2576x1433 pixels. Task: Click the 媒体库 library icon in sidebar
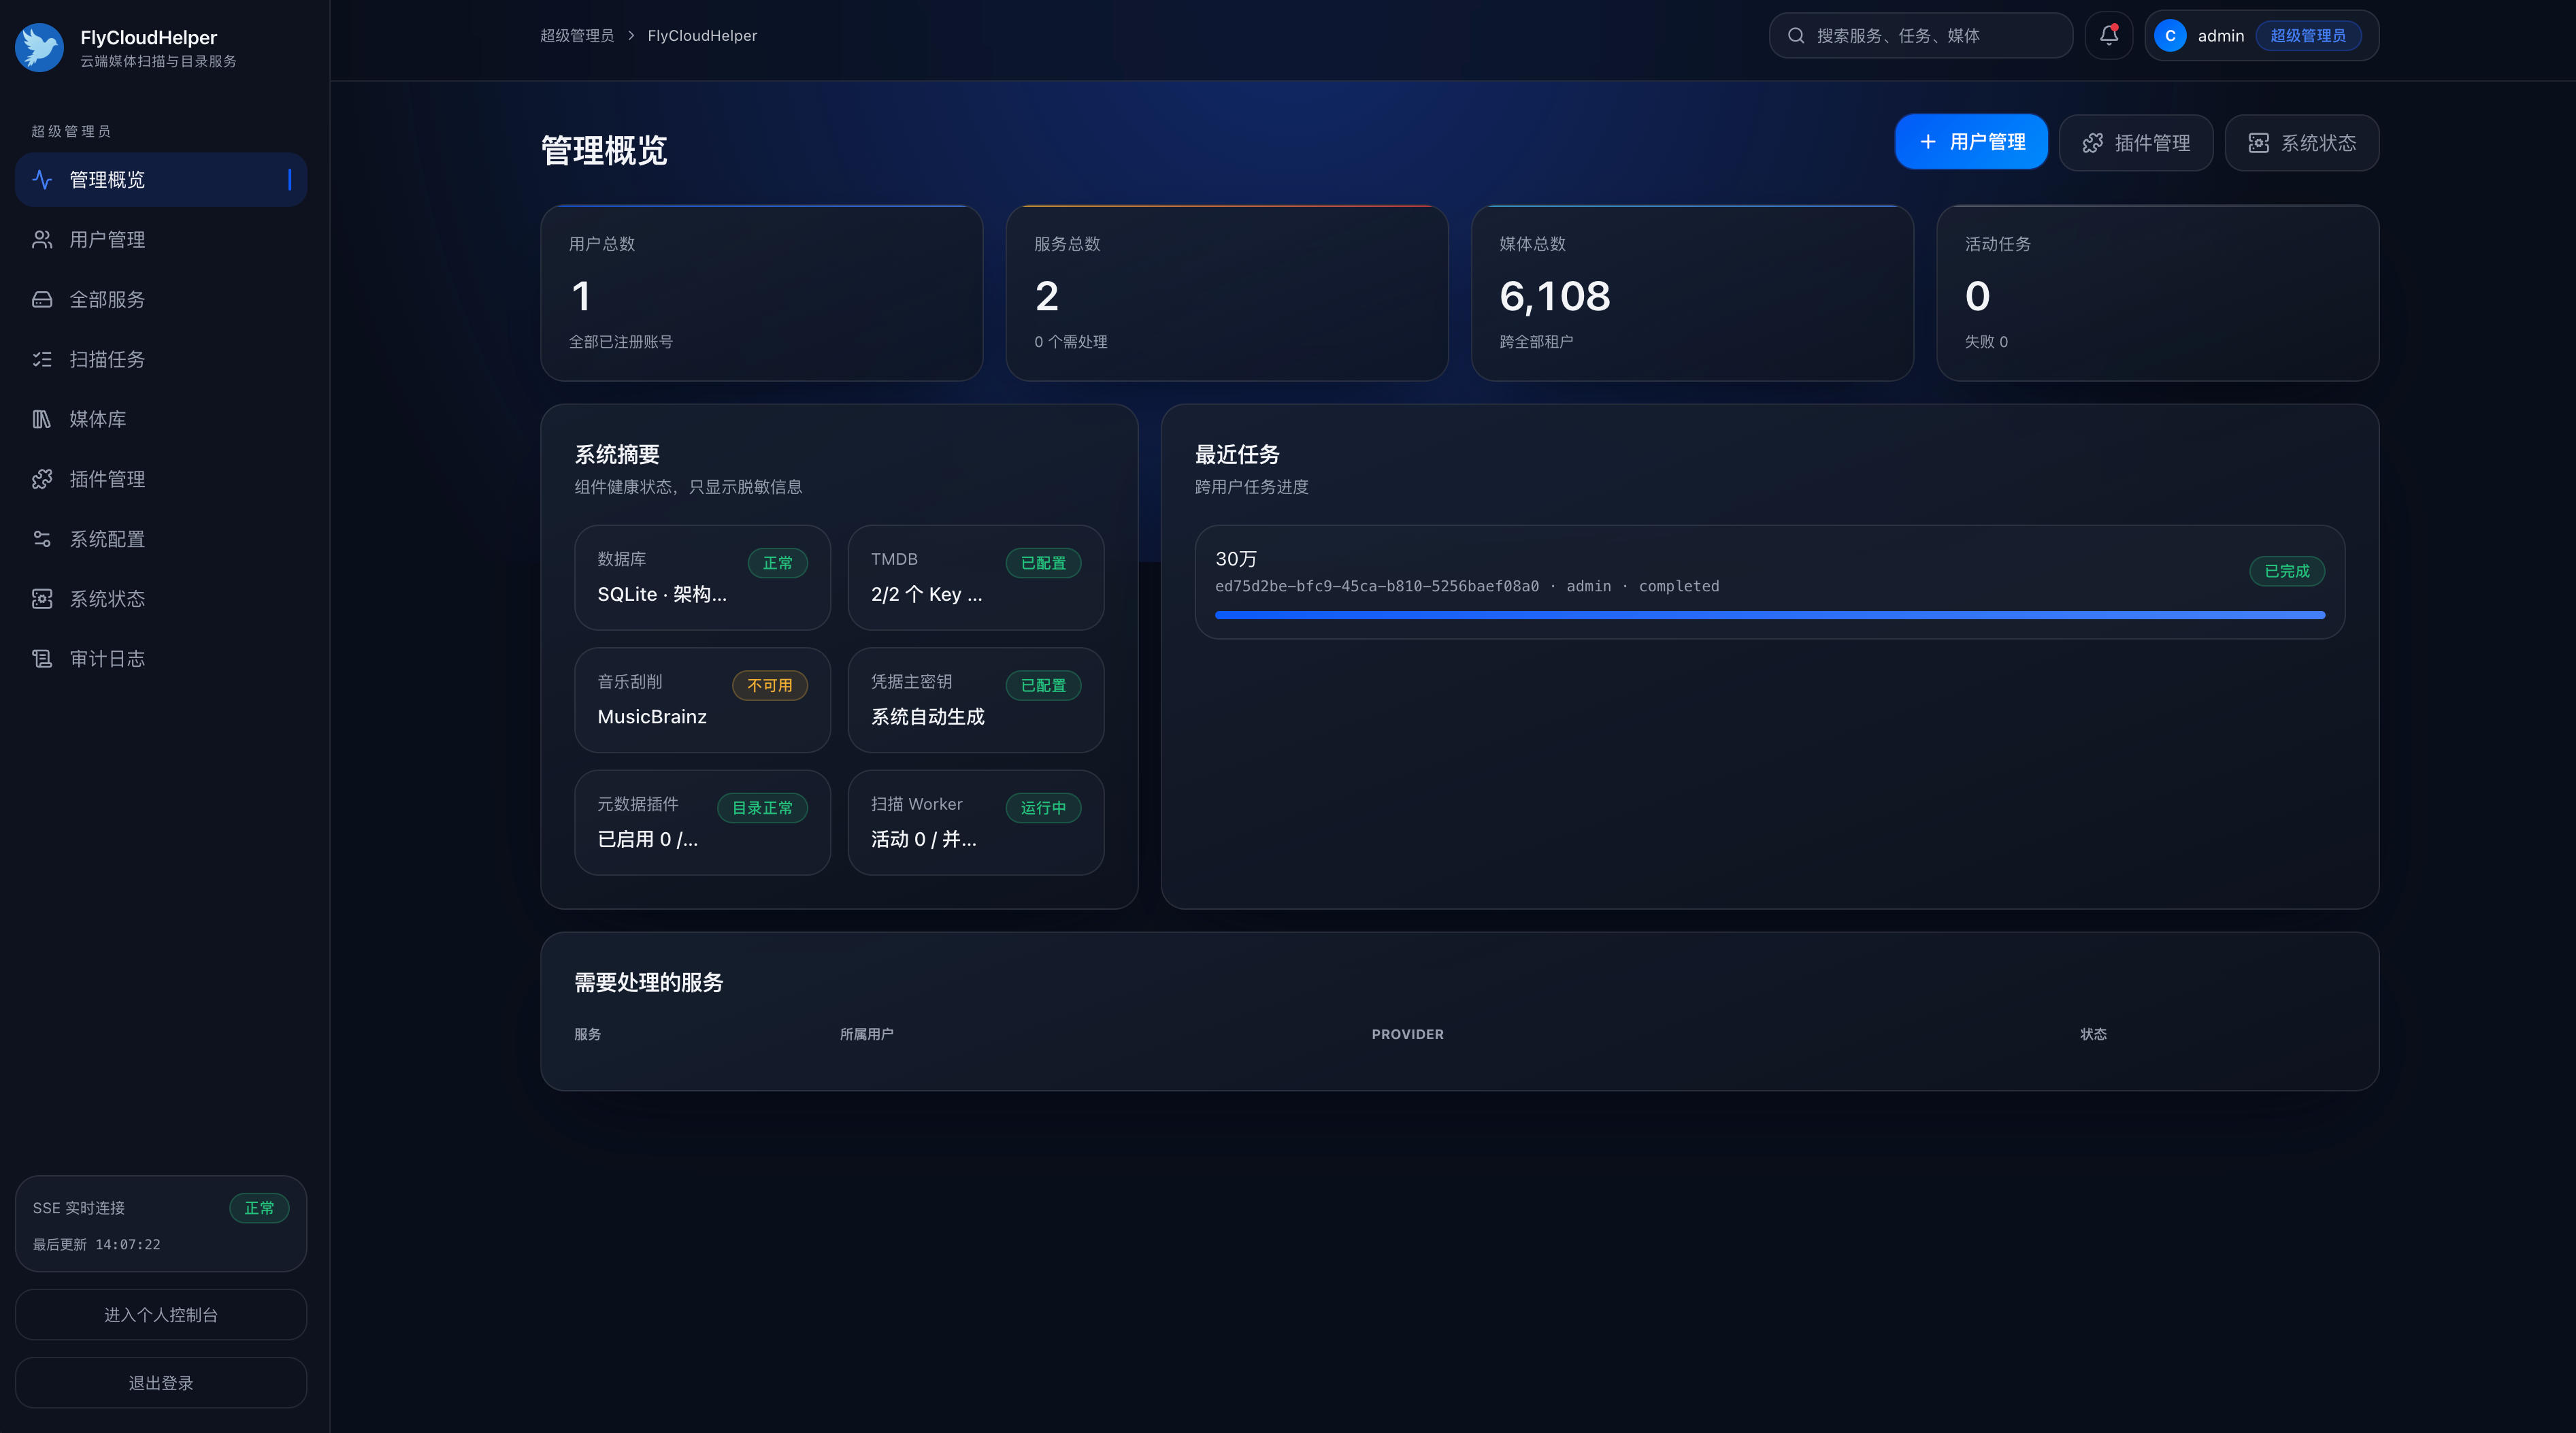click(42, 419)
